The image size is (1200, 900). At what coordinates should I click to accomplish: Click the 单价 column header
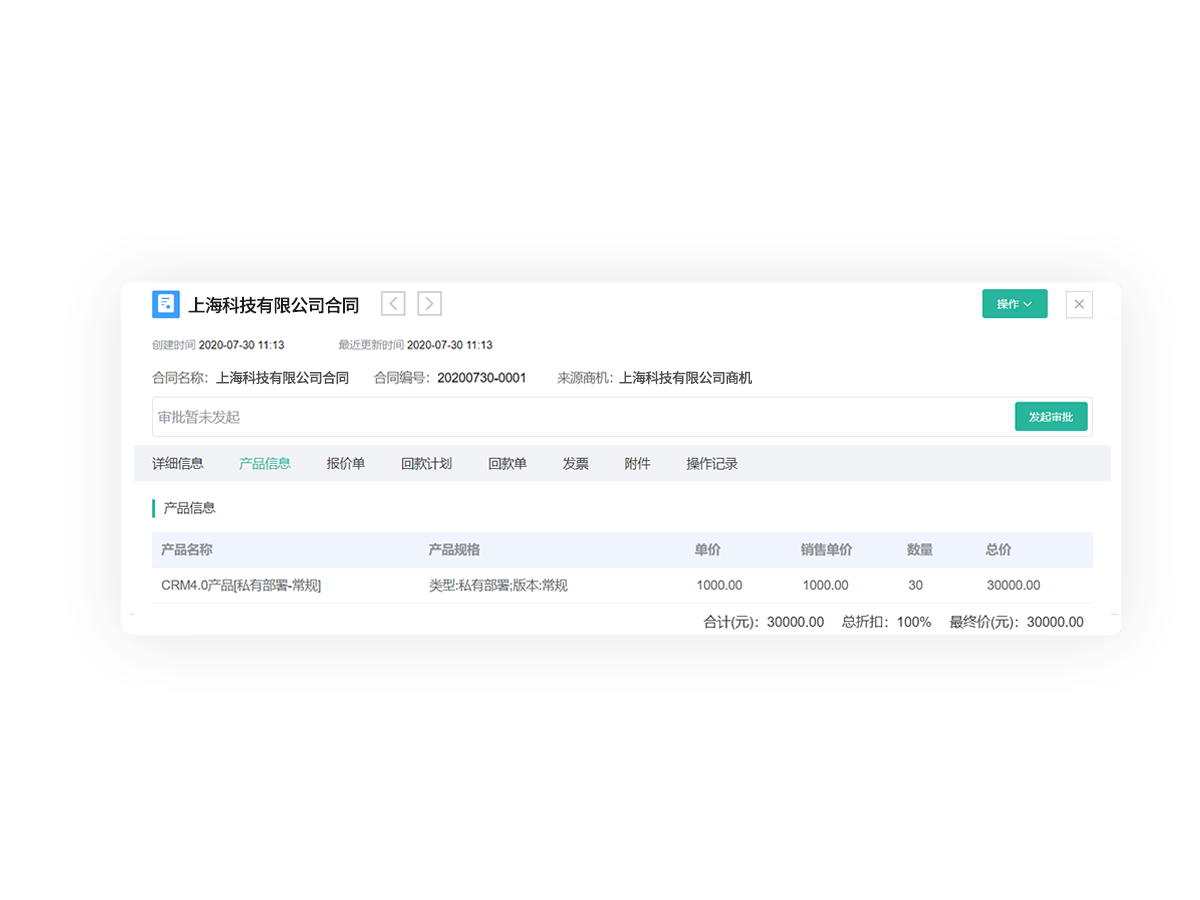[708, 550]
